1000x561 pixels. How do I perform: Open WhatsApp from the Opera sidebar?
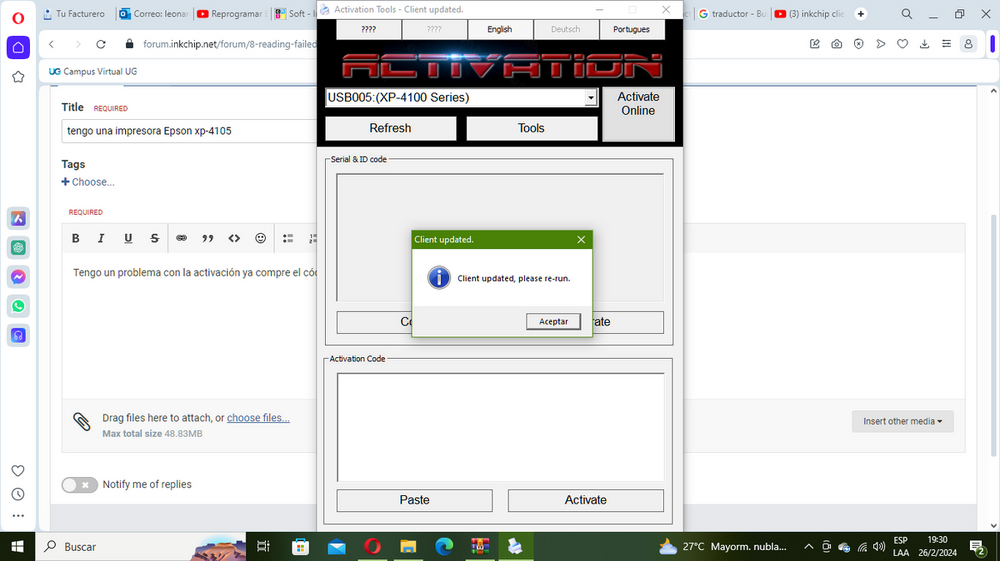18,306
